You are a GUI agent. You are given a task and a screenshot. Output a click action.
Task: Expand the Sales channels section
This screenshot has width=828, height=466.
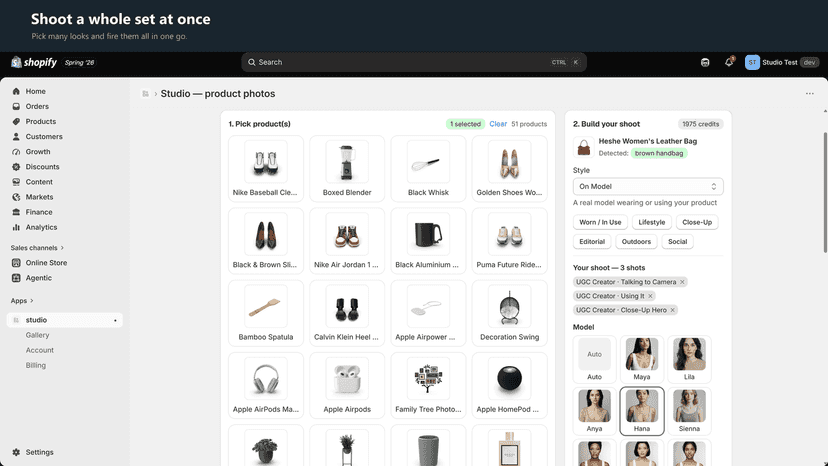click(x=37, y=248)
